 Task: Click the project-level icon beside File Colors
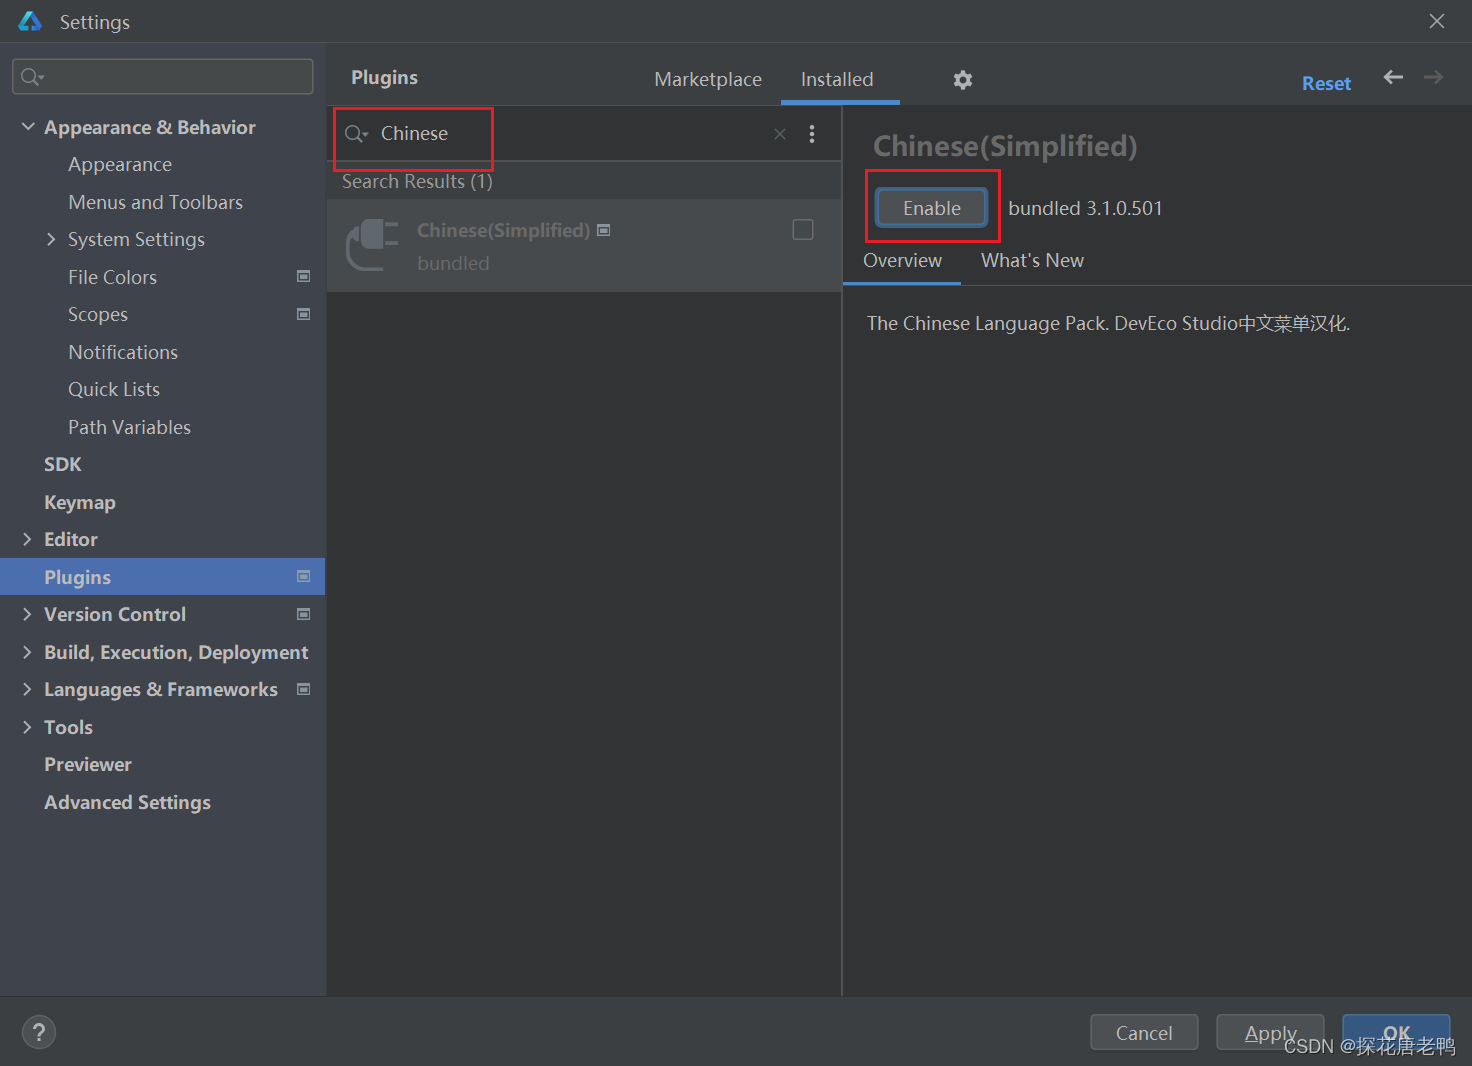coord(304,276)
